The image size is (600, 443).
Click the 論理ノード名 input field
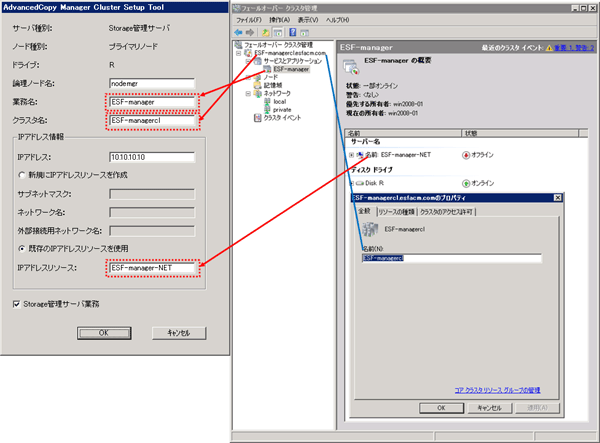click(152, 83)
